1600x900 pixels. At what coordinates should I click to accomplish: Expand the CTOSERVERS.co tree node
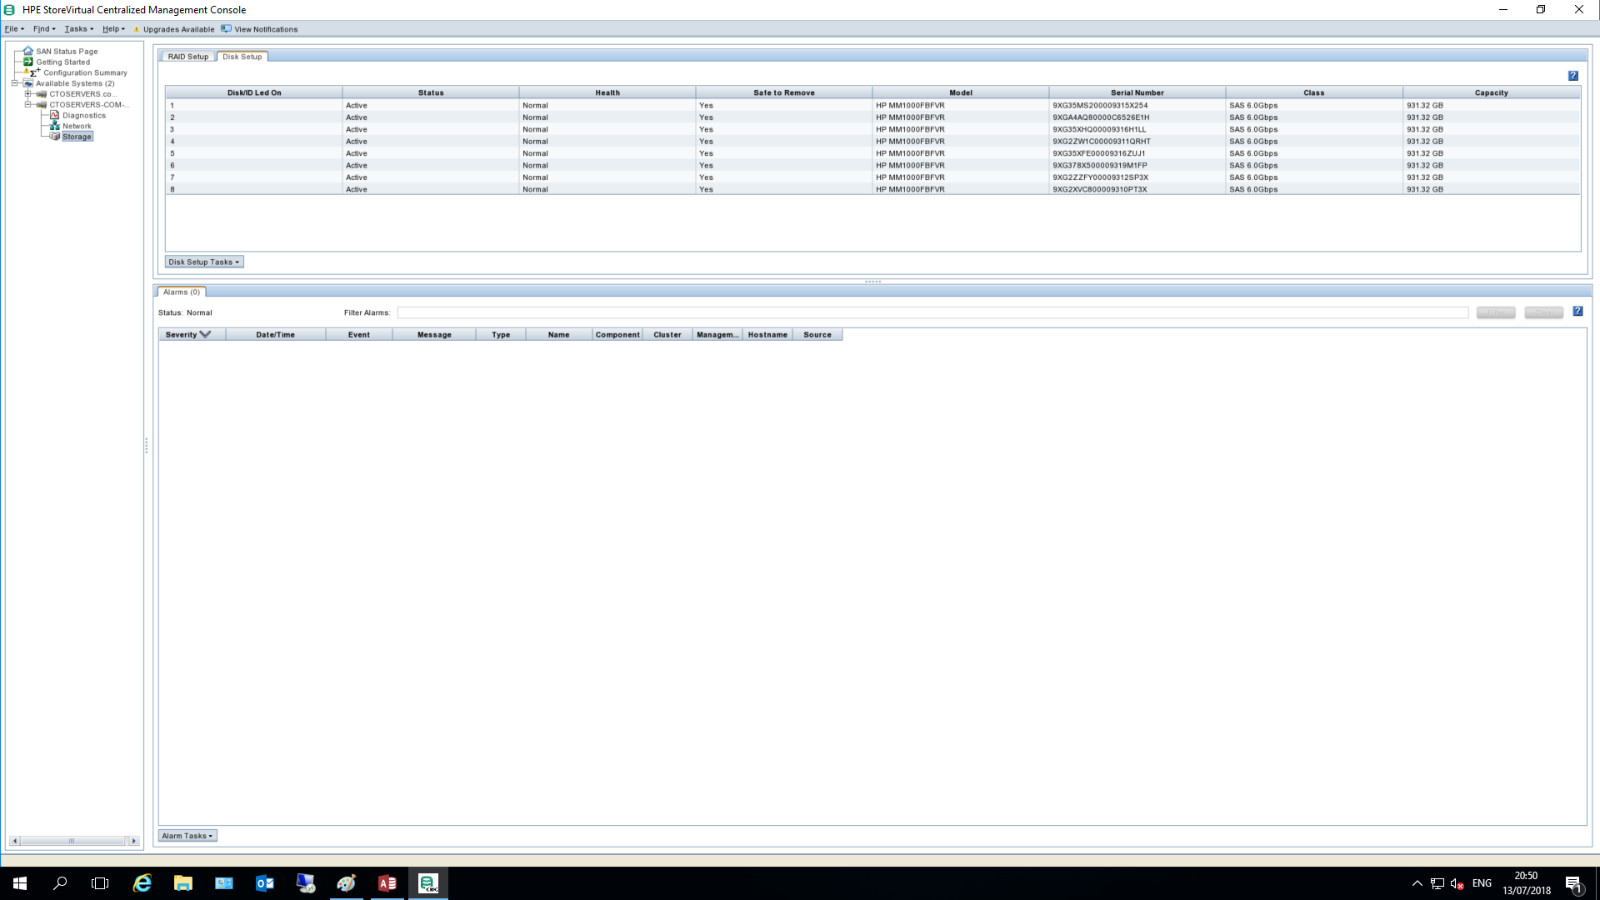point(28,94)
